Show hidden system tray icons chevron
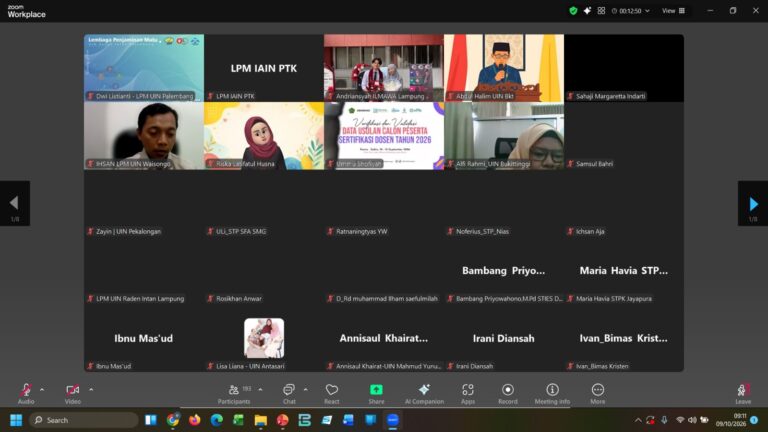The width and height of the screenshot is (768, 432). click(x=638, y=420)
